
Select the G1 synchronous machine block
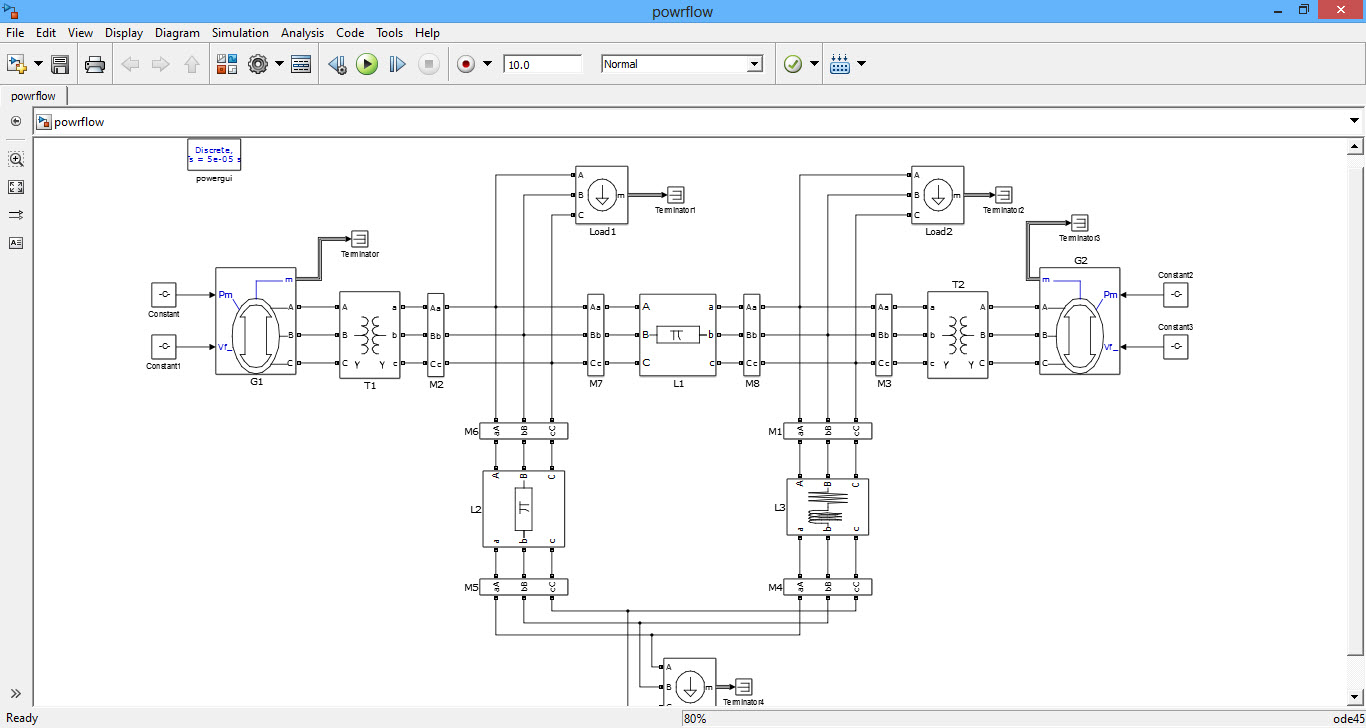click(x=257, y=321)
